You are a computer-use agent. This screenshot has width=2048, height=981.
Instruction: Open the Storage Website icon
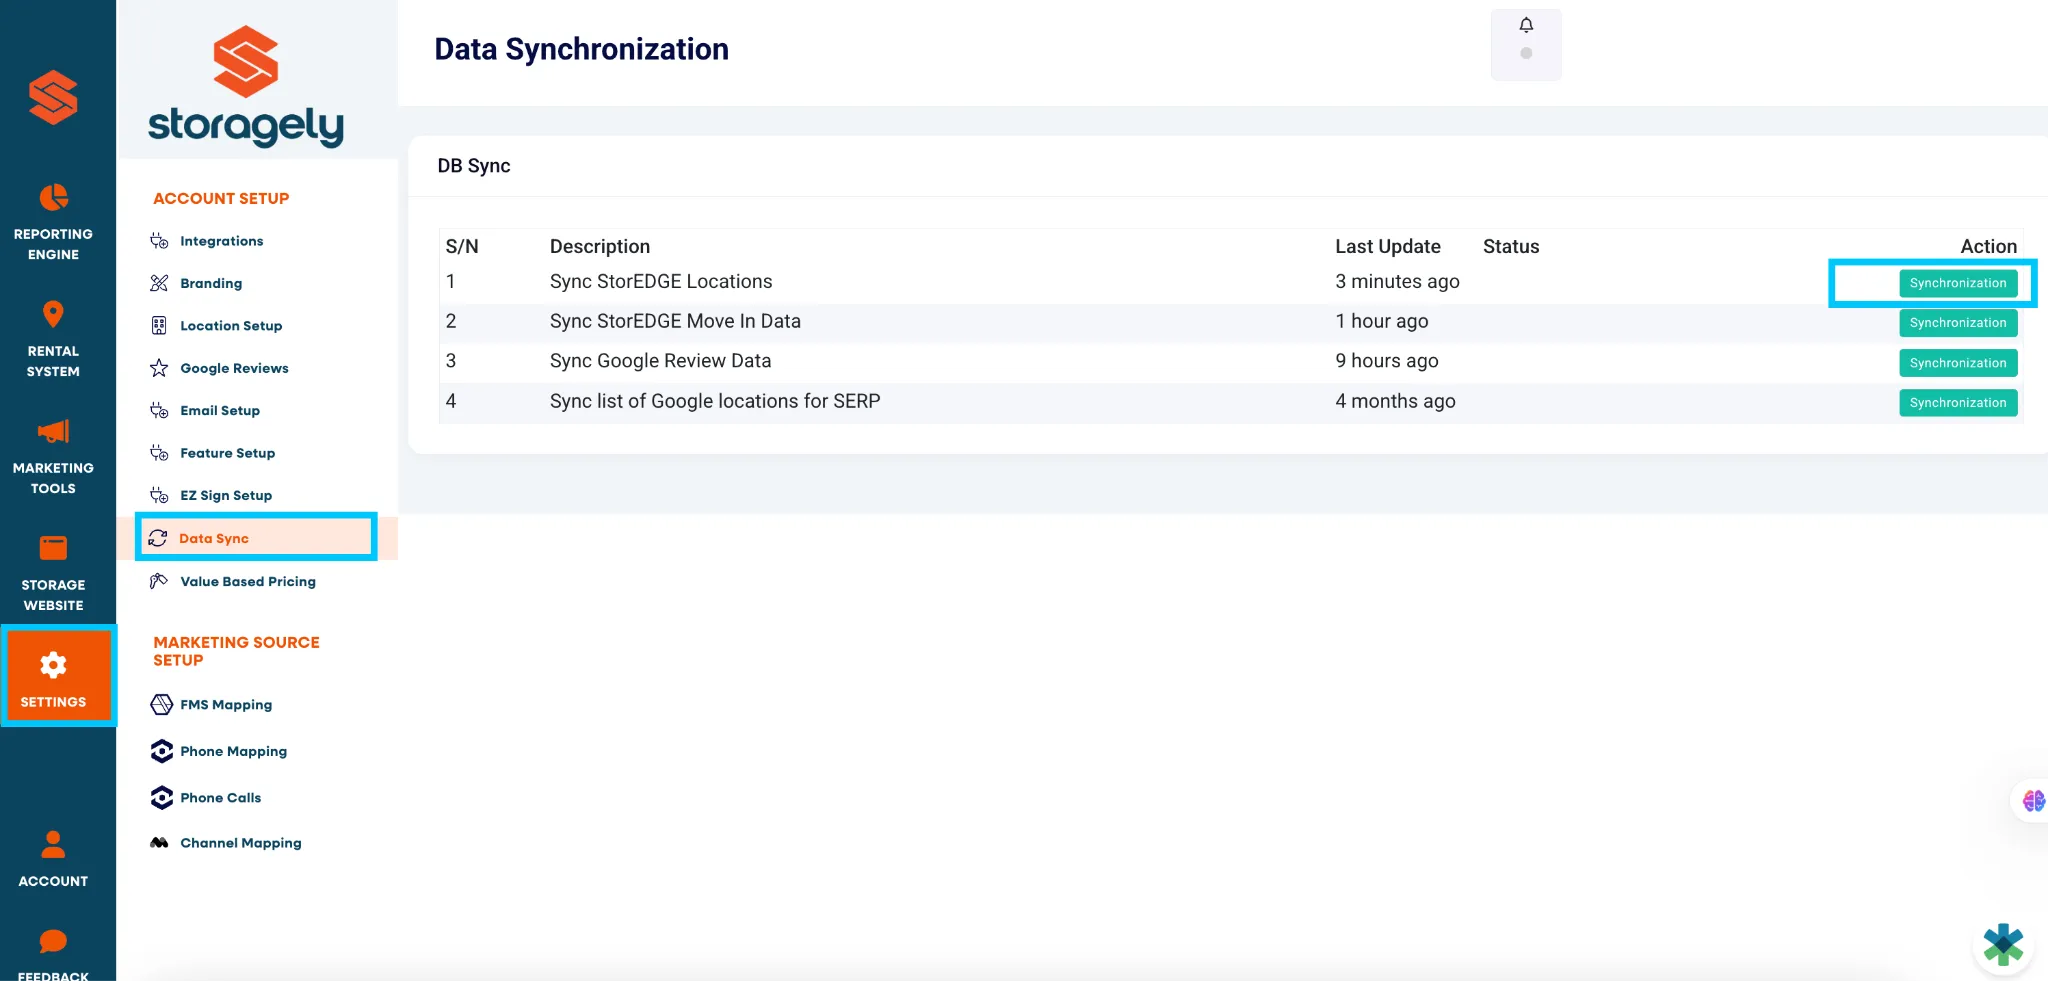pyautogui.click(x=53, y=548)
